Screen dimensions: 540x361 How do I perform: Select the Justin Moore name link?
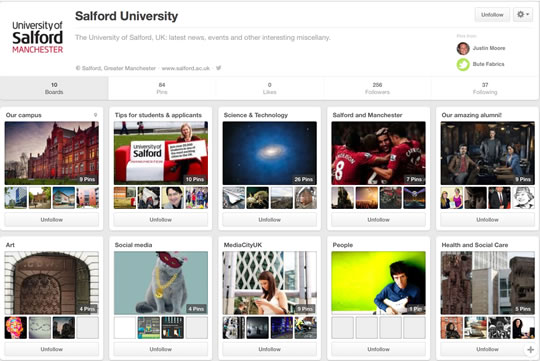tap(489, 48)
